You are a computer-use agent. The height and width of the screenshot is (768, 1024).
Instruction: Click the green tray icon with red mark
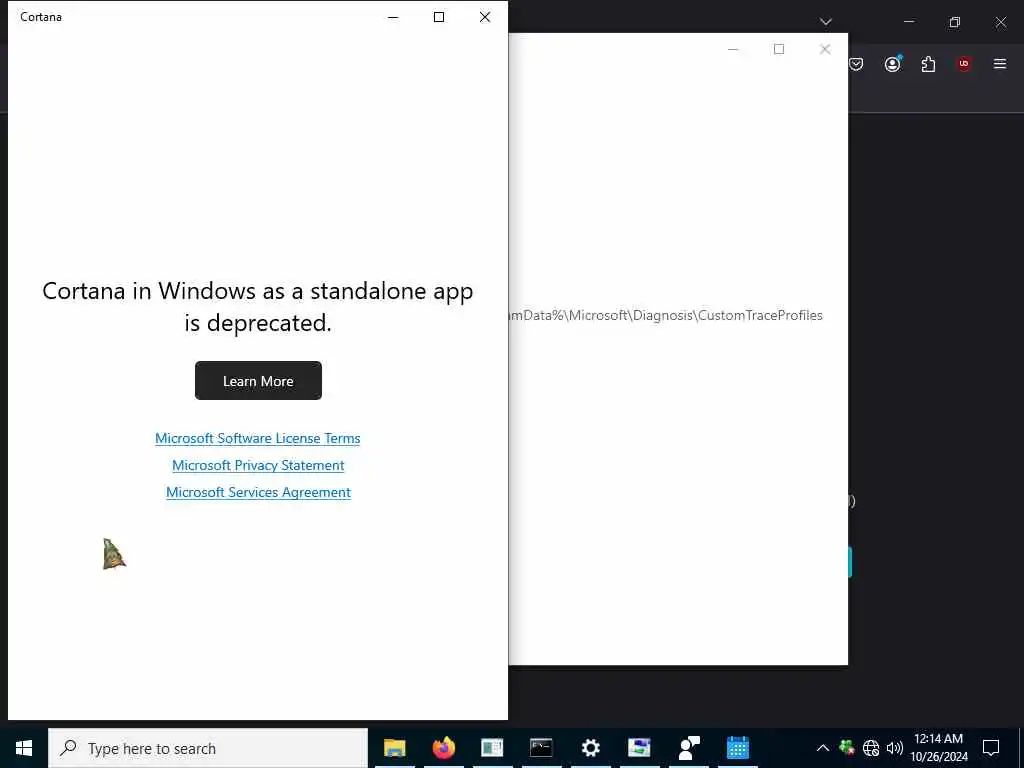pos(847,748)
